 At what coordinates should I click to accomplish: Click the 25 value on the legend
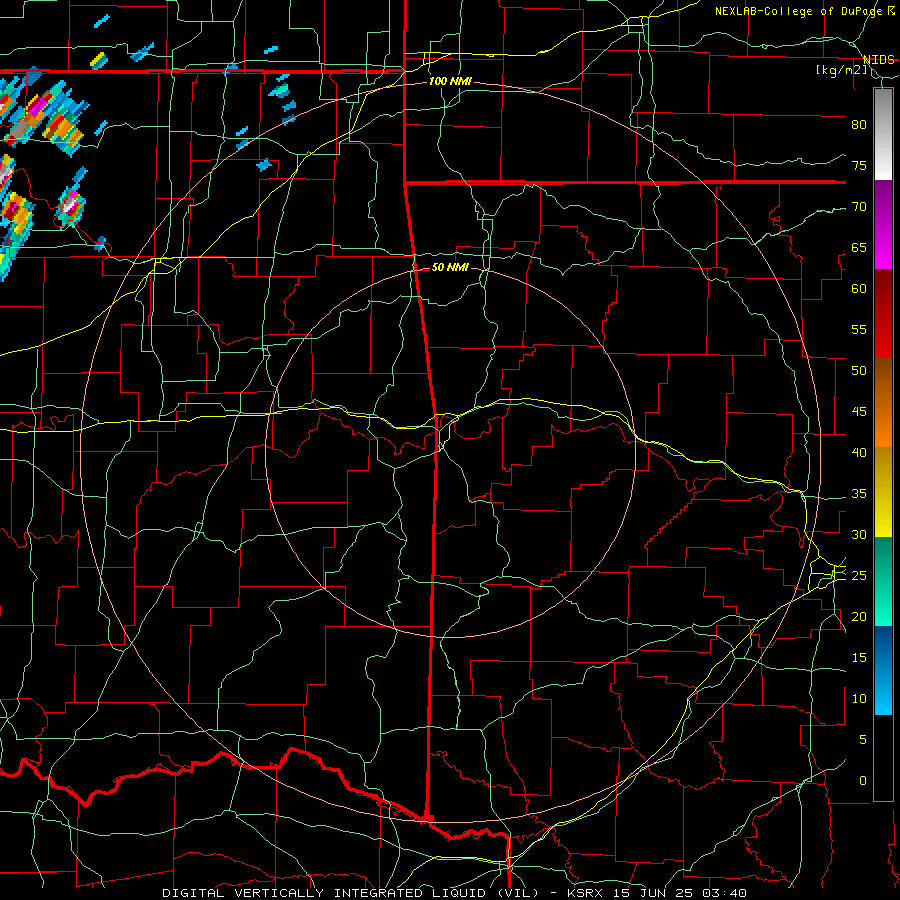(859, 576)
